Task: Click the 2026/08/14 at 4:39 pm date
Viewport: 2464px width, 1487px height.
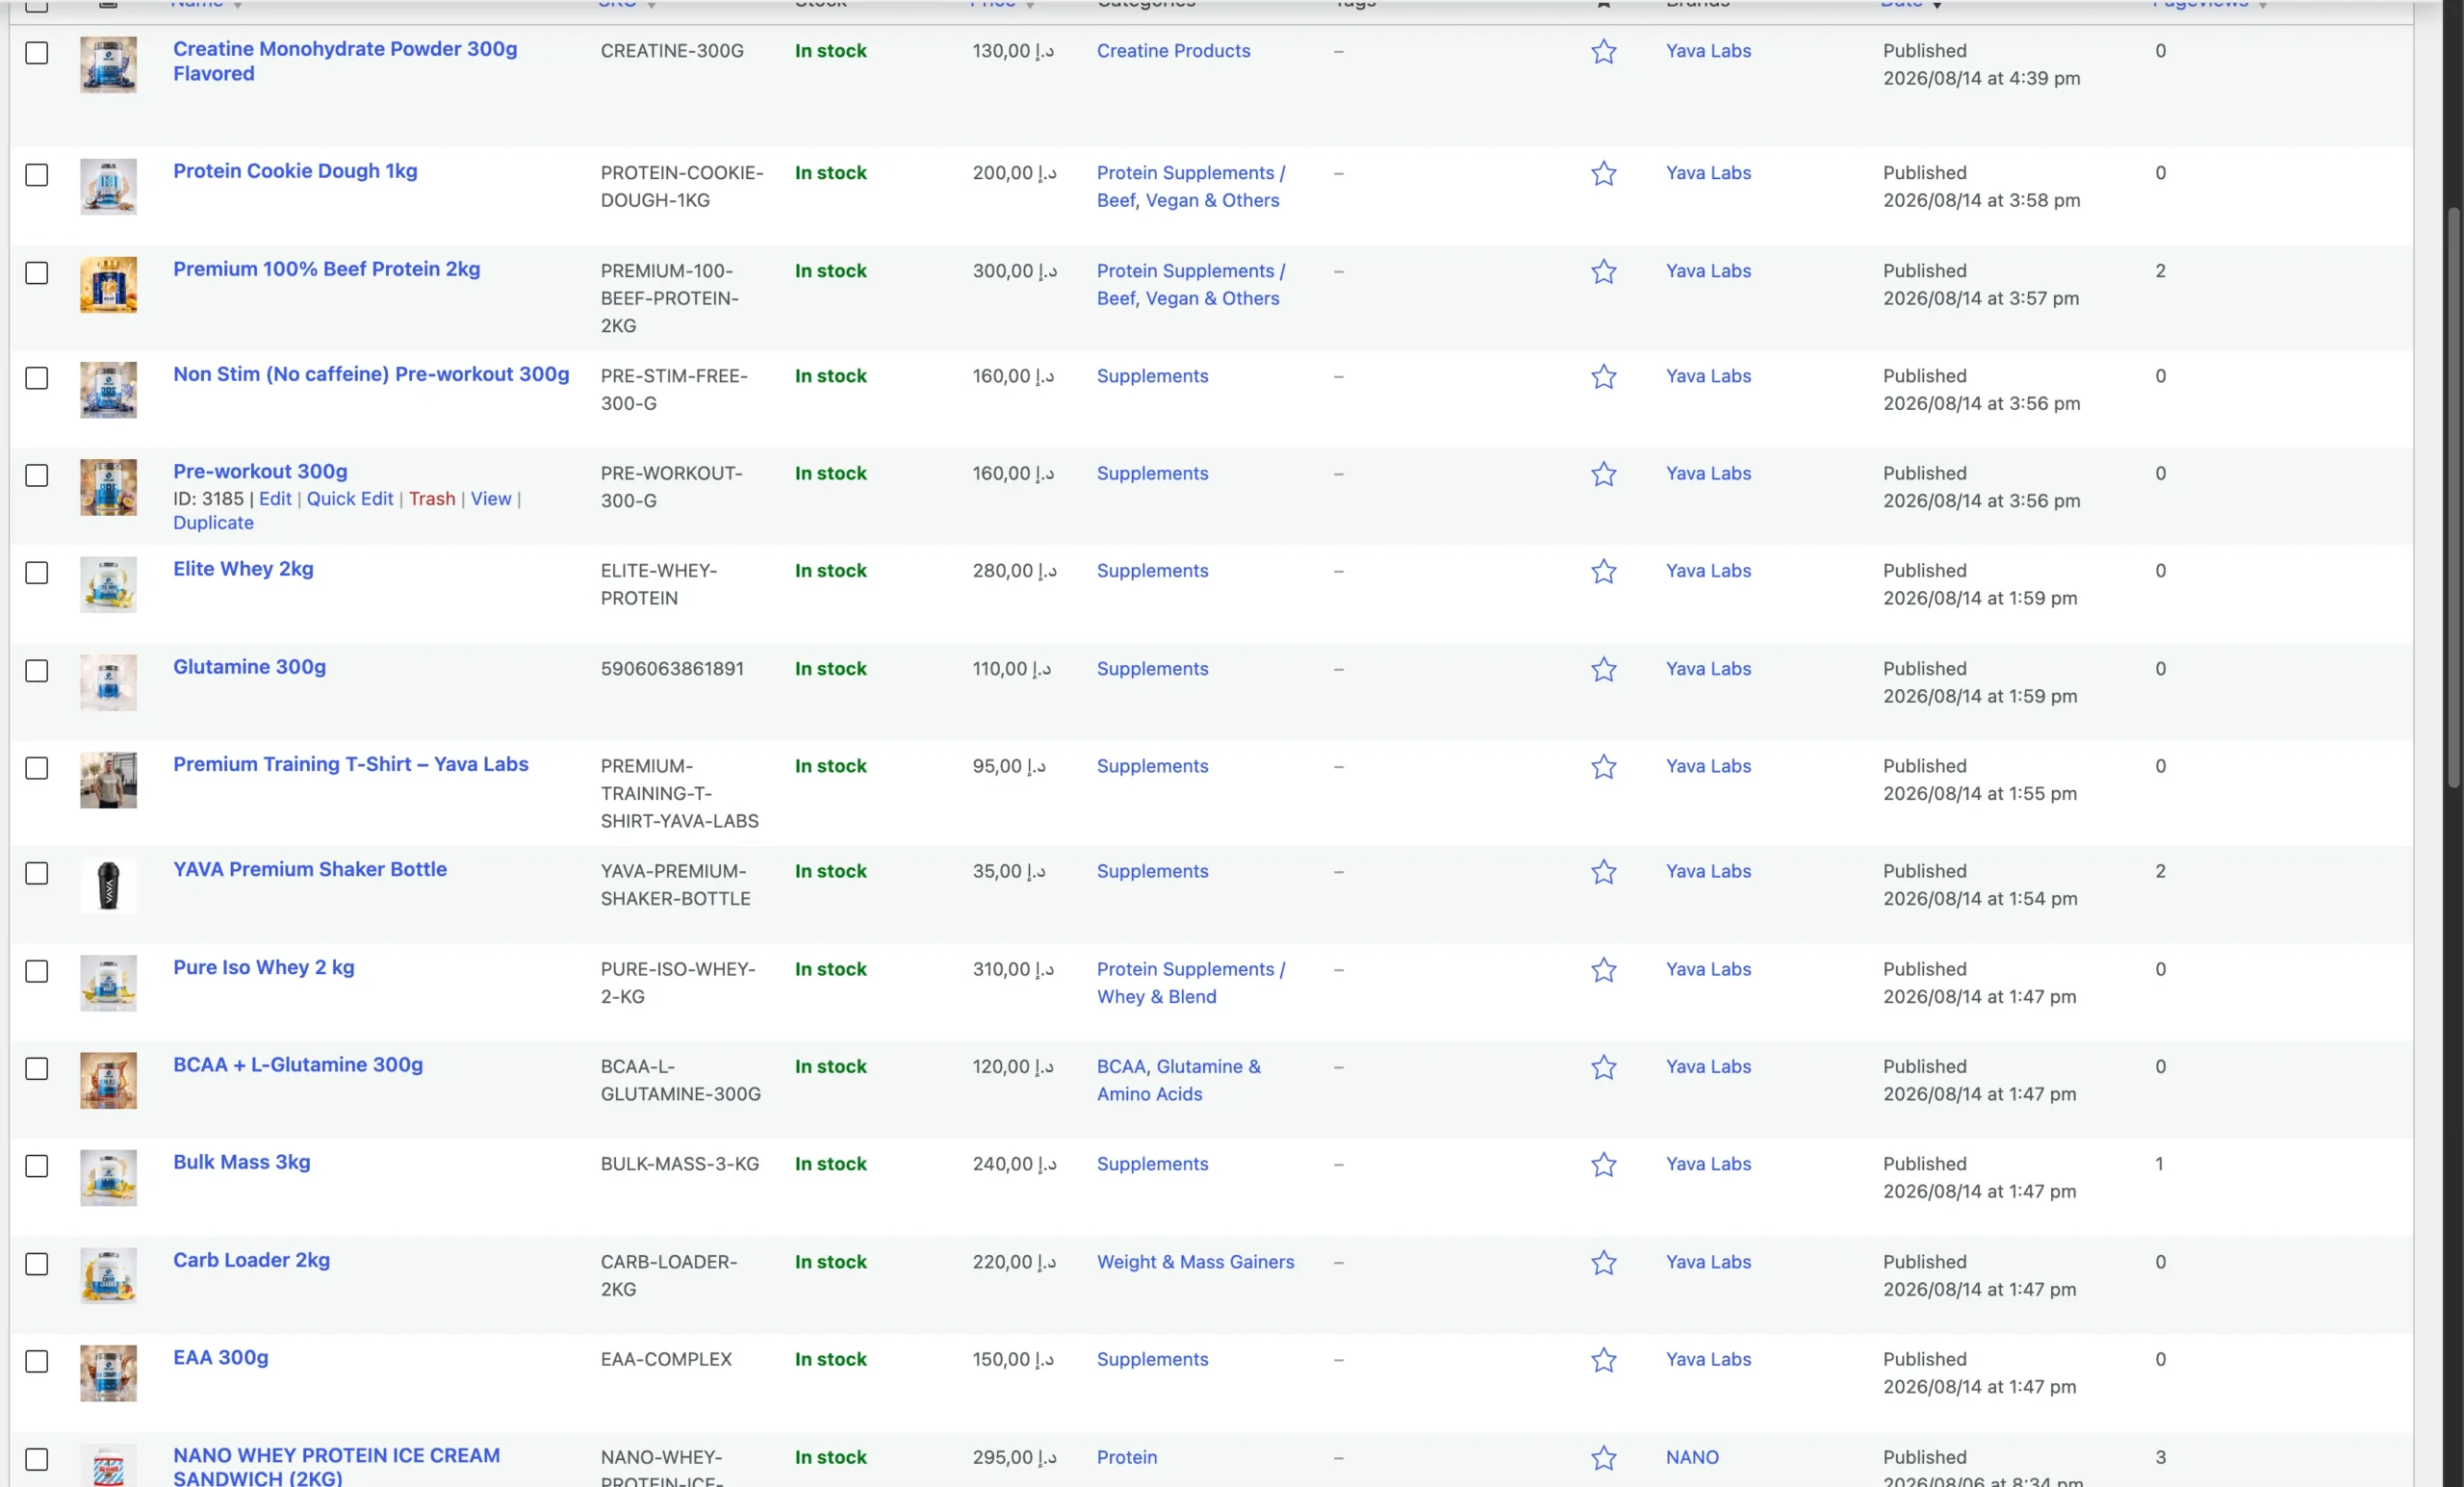Action: [1981, 78]
